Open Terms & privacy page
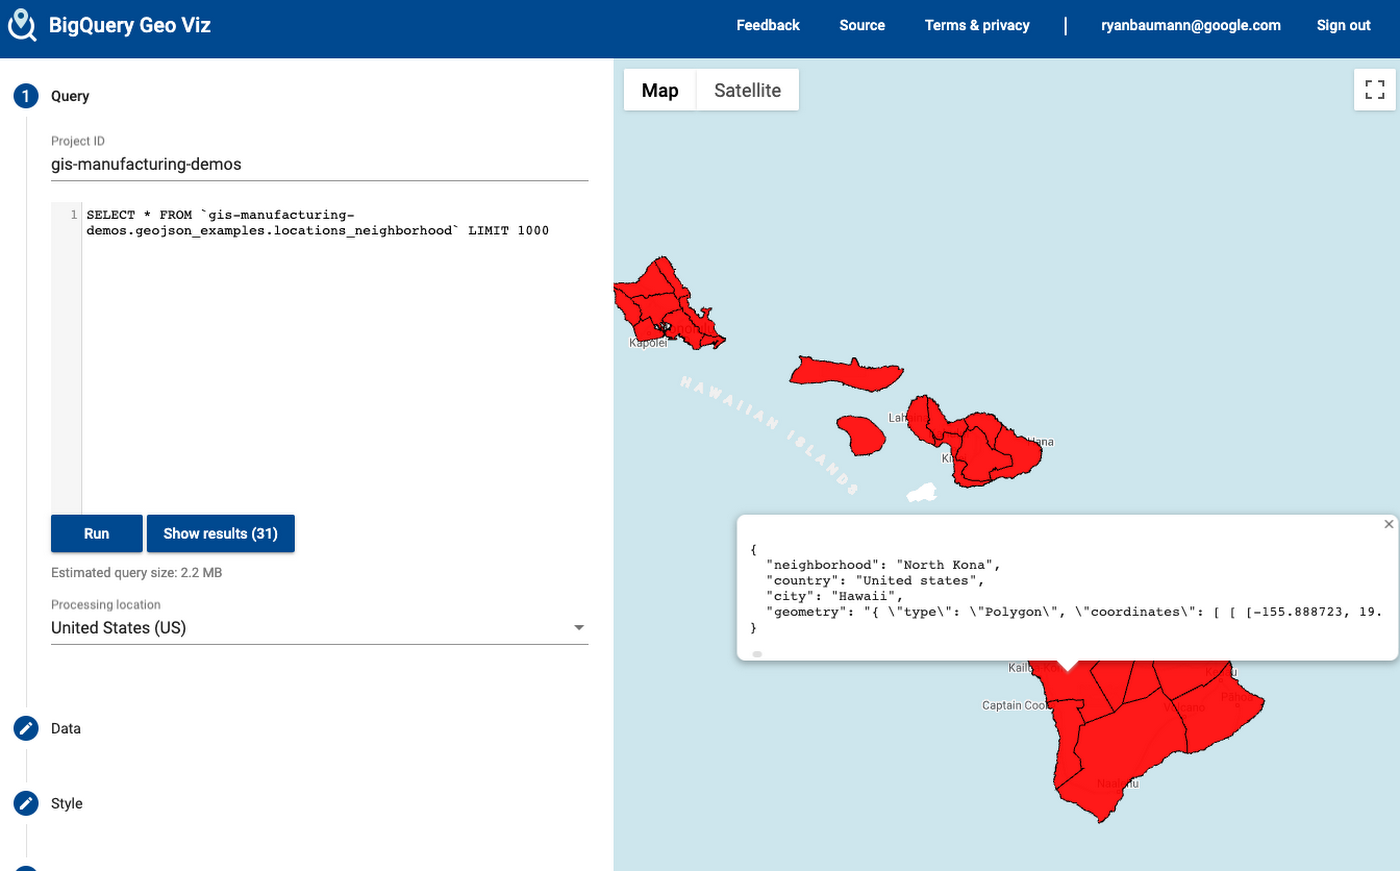This screenshot has height=871, width=1400. [977, 26]
